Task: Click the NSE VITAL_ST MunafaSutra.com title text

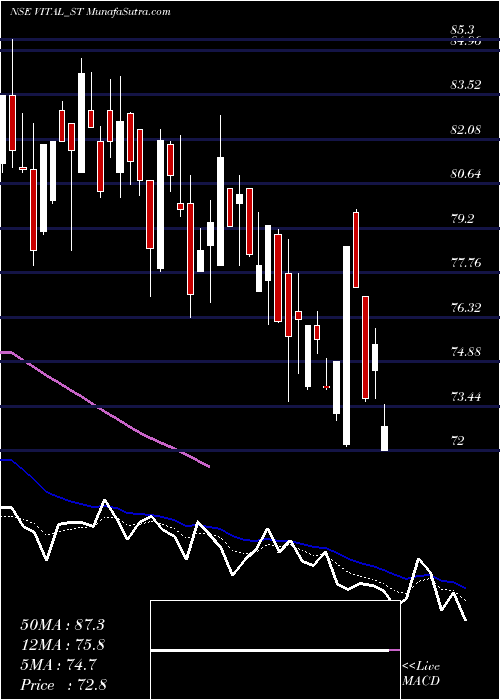Action: [x=90, y=12]
